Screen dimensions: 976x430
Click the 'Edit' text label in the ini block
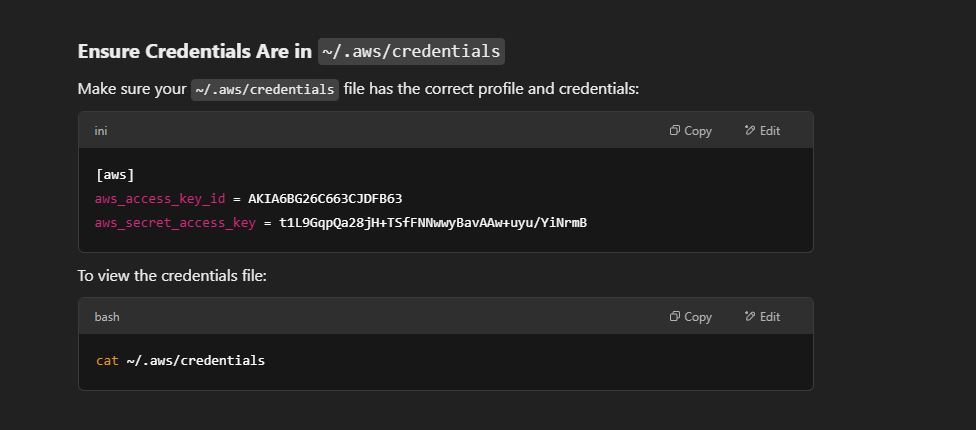click(770, 131)
